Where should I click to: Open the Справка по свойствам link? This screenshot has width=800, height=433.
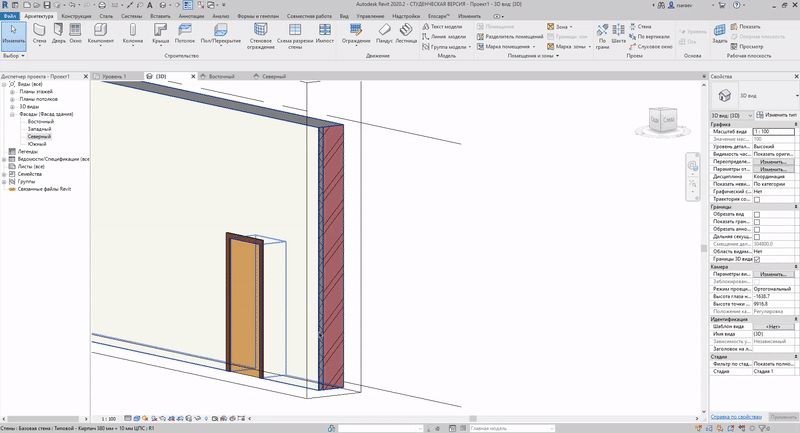pos(736,417)
